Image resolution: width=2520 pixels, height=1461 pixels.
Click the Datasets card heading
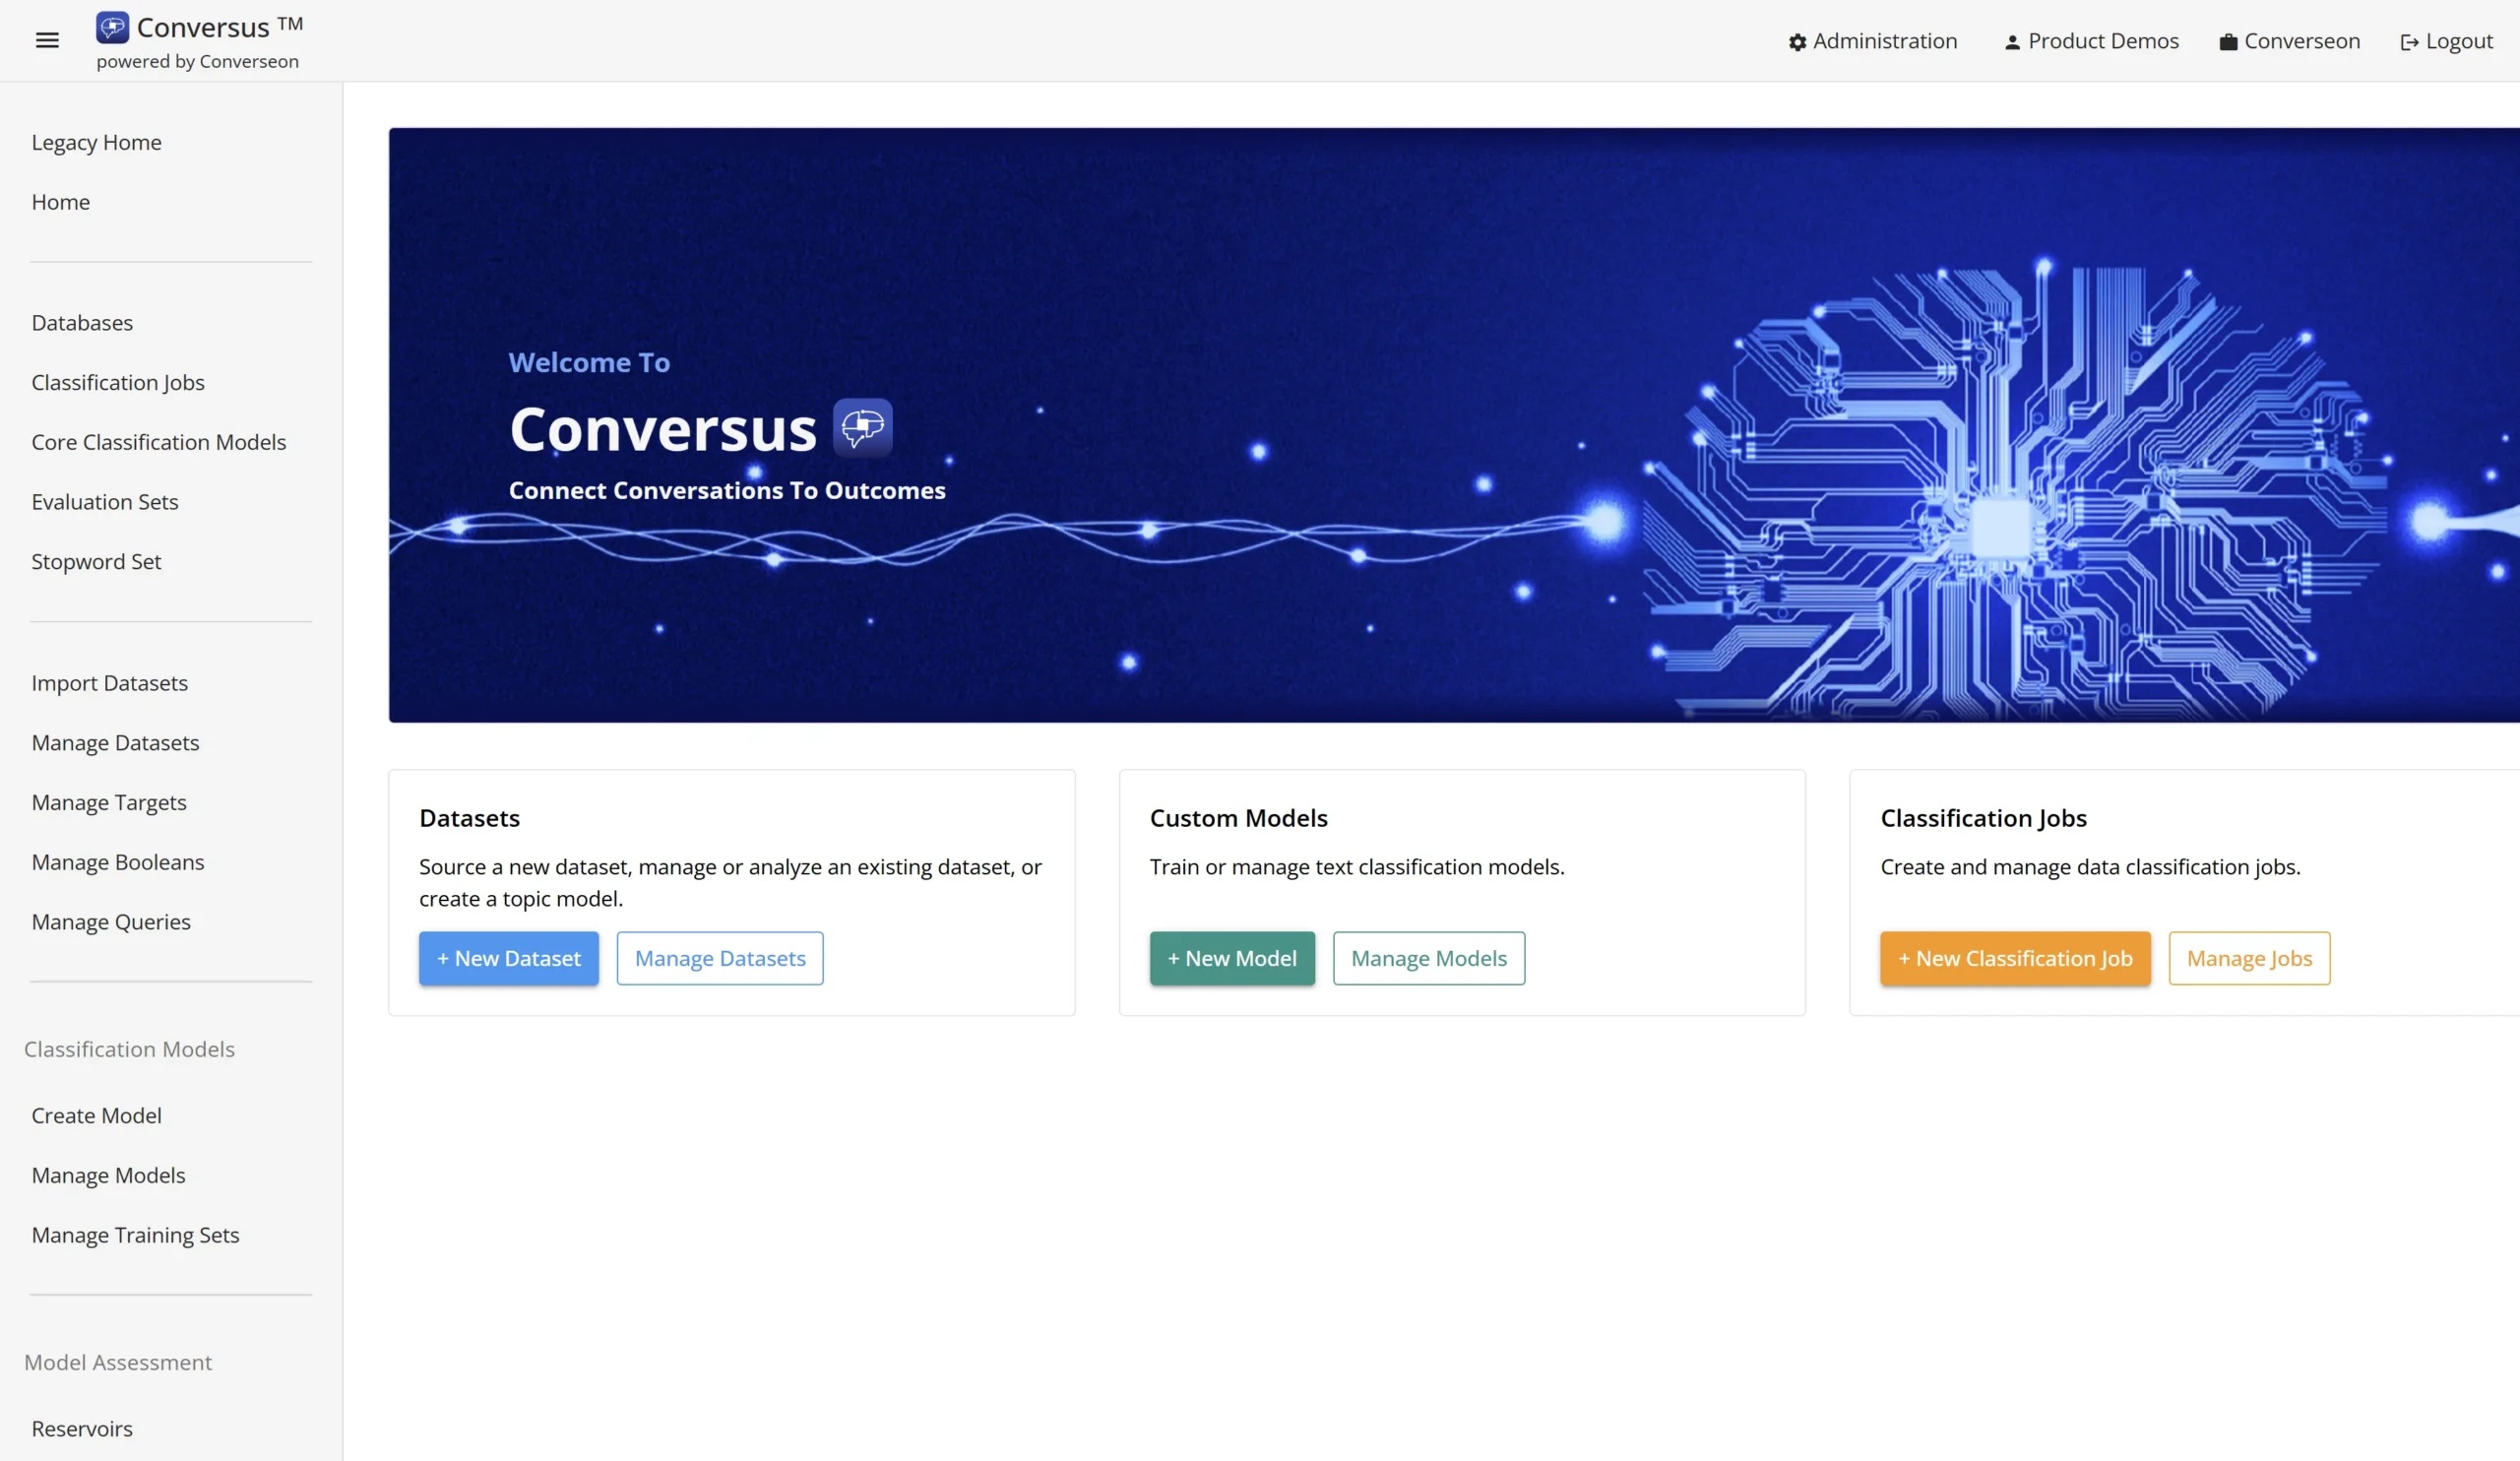(x=469, y=818)
